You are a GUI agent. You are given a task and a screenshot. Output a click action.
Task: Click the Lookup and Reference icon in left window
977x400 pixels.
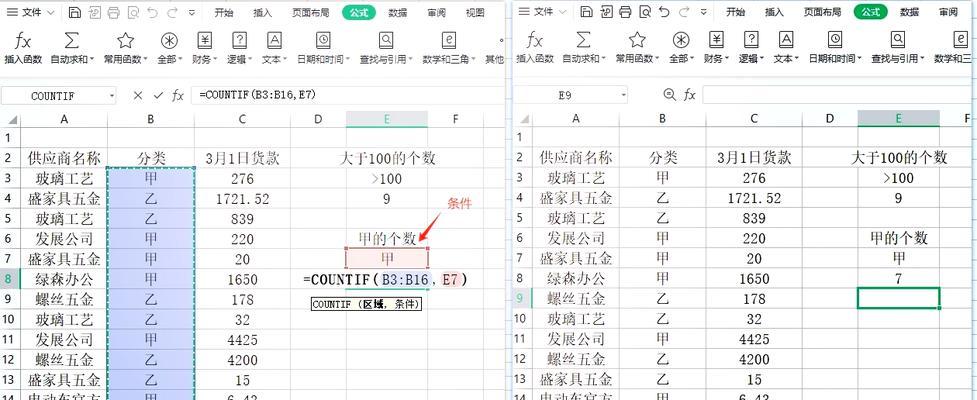(x=386, y=41)
